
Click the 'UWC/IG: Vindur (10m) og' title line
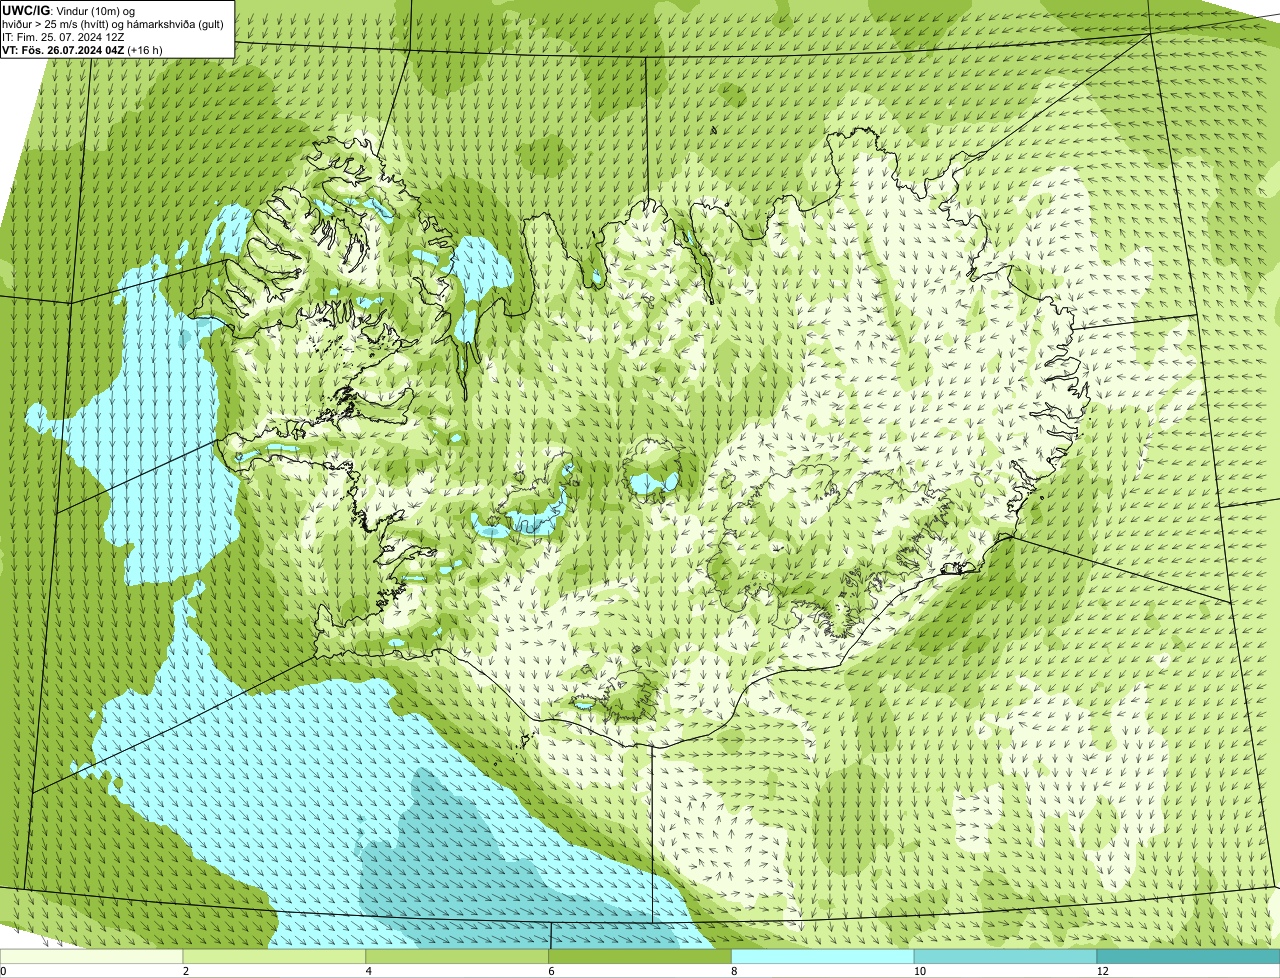(x=68, y=10)
